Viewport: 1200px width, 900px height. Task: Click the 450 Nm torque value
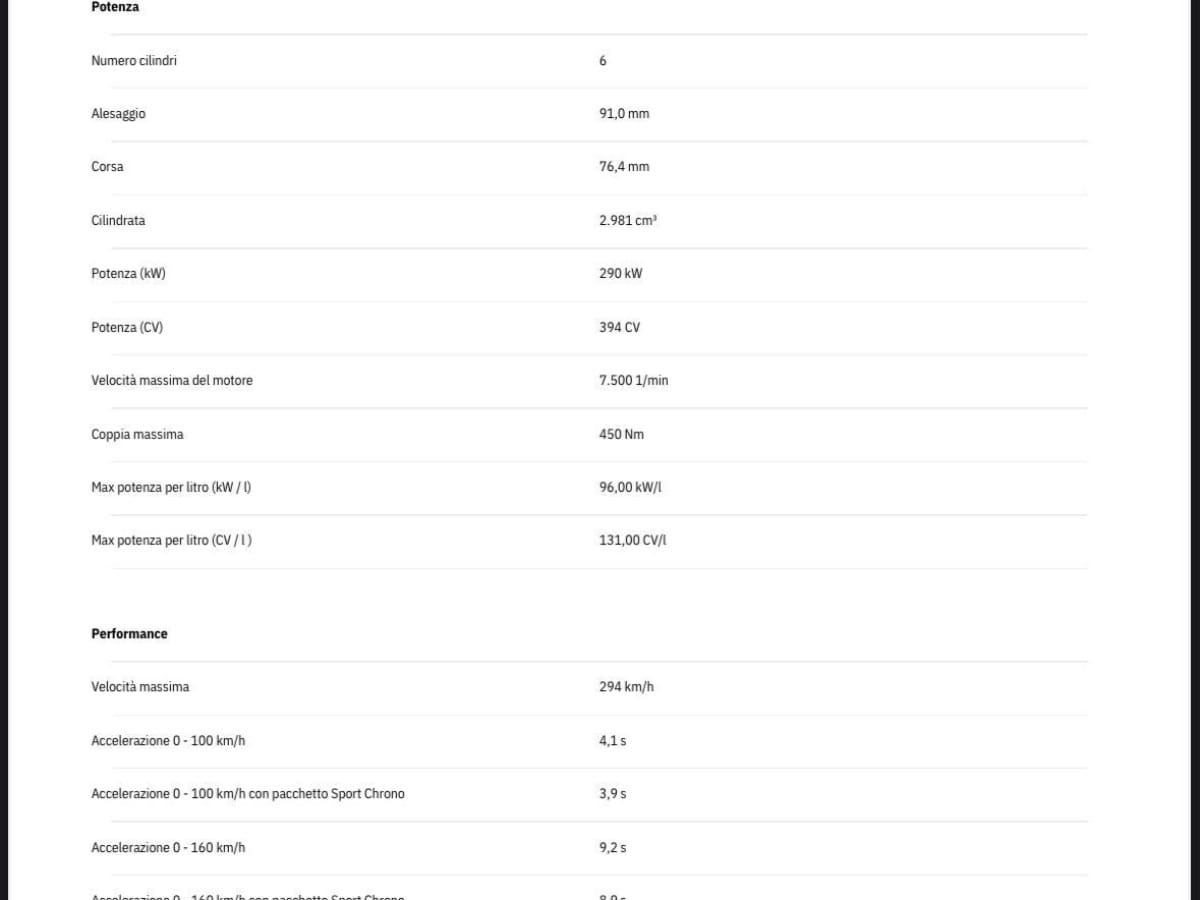(x=621, y=435)
